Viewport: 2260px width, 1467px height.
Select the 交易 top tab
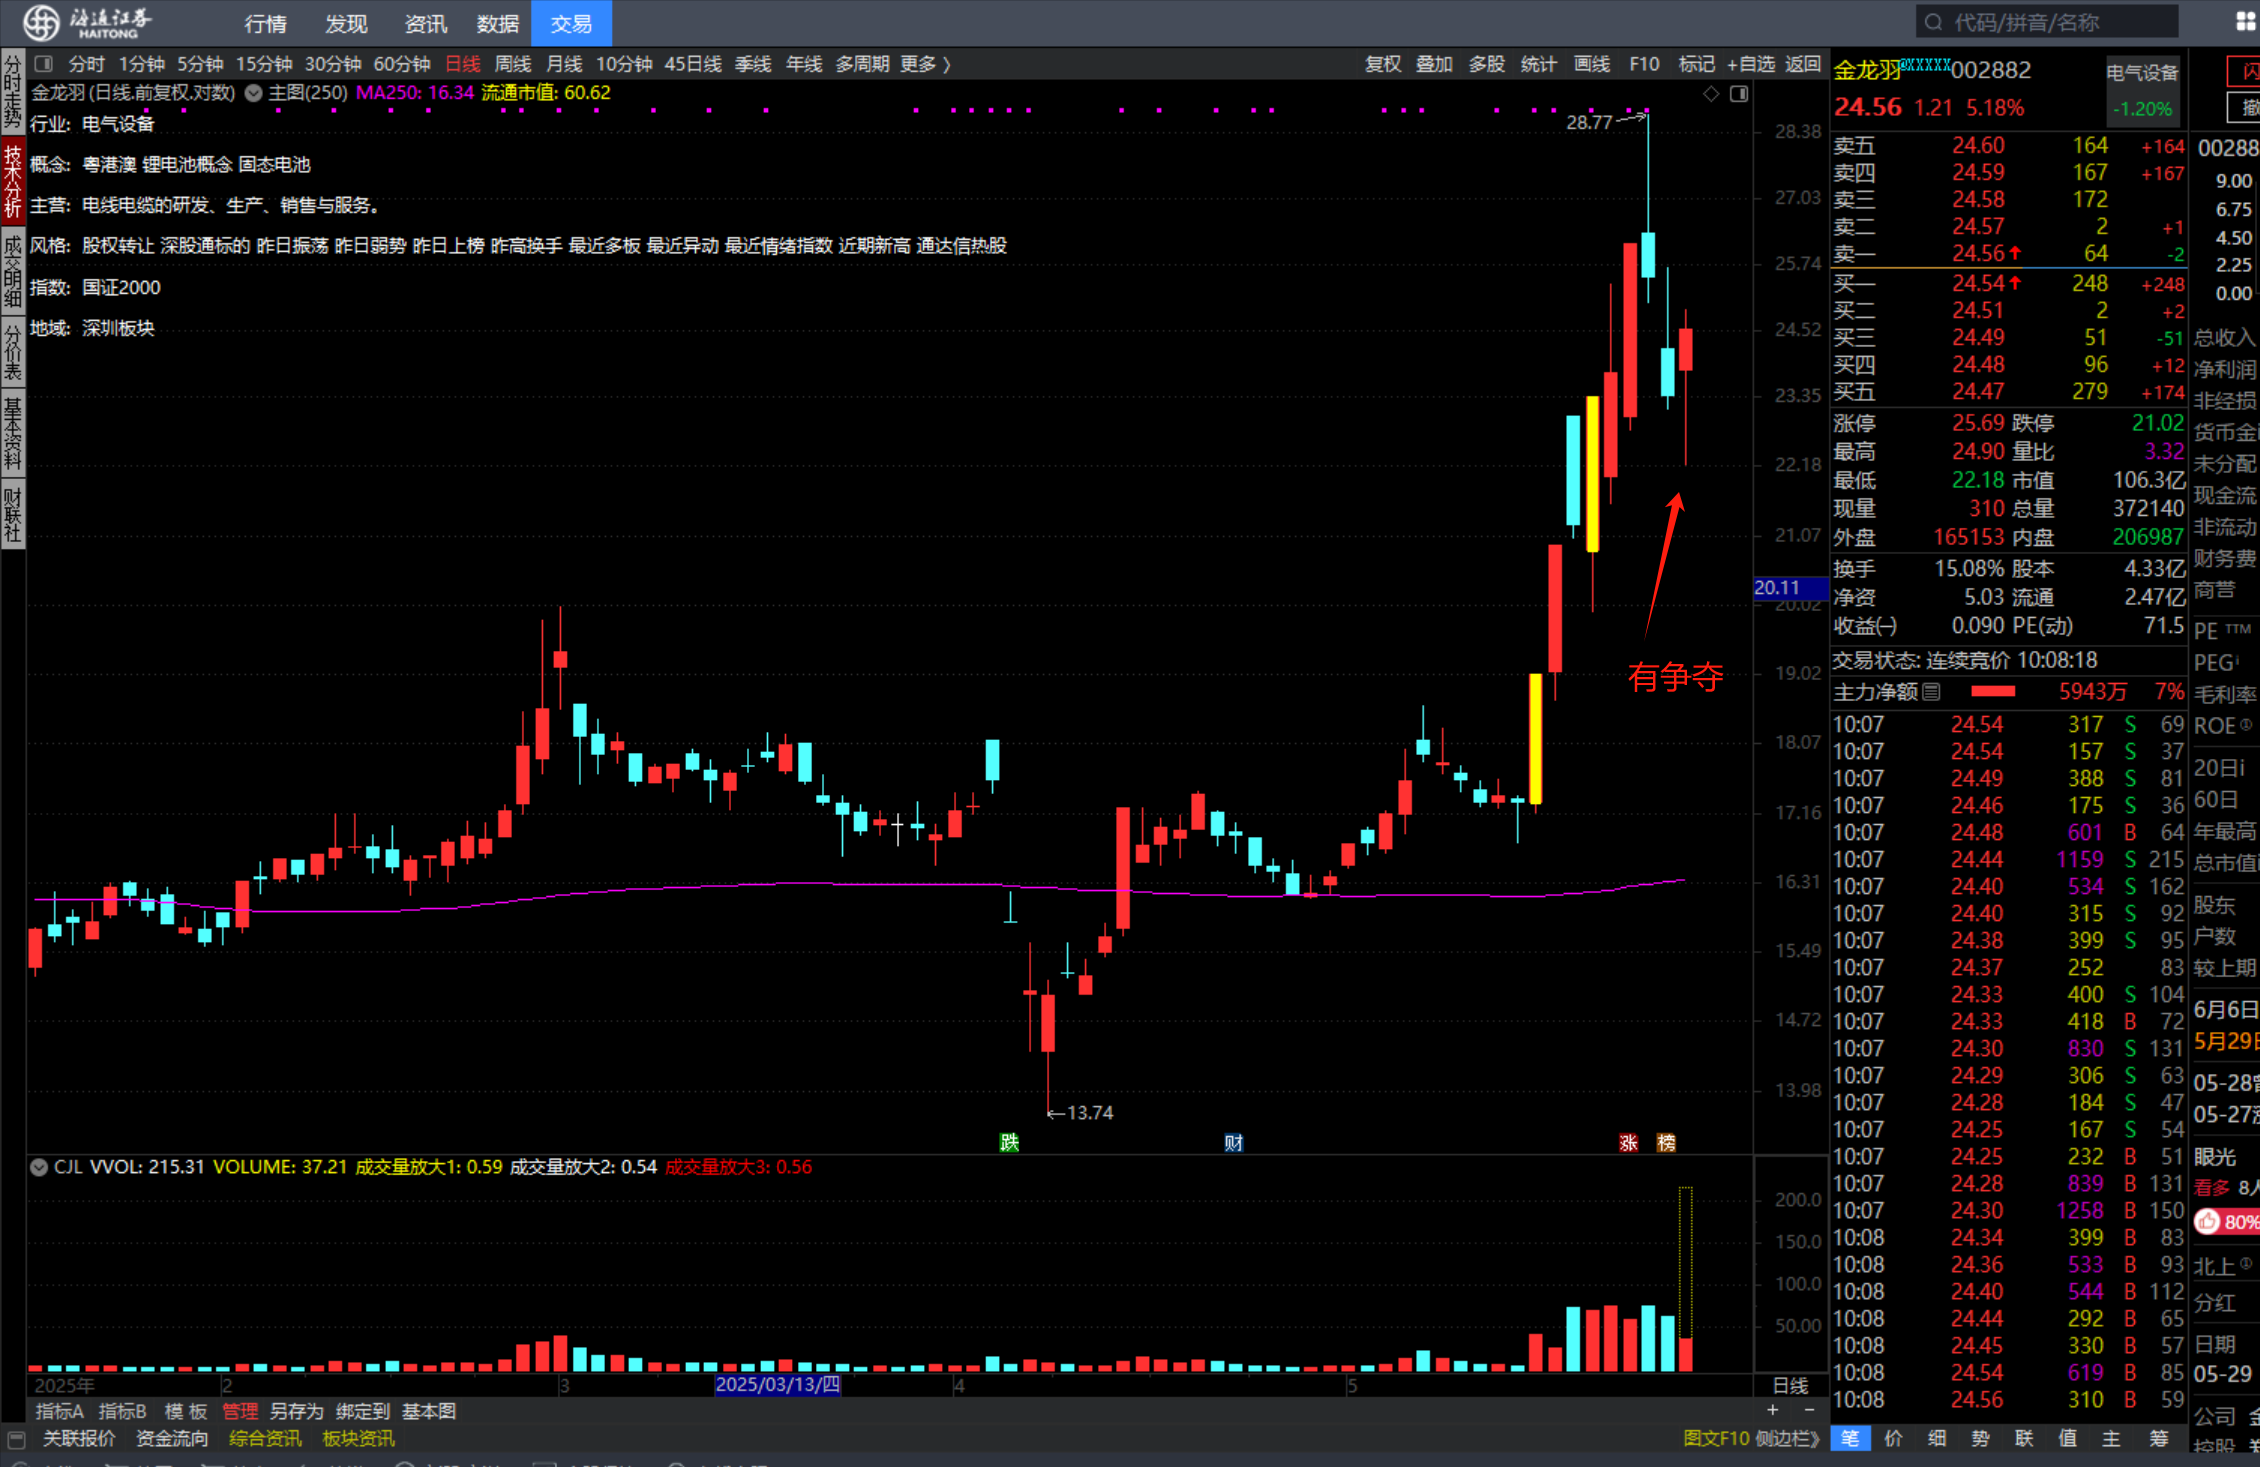point(571,23)
